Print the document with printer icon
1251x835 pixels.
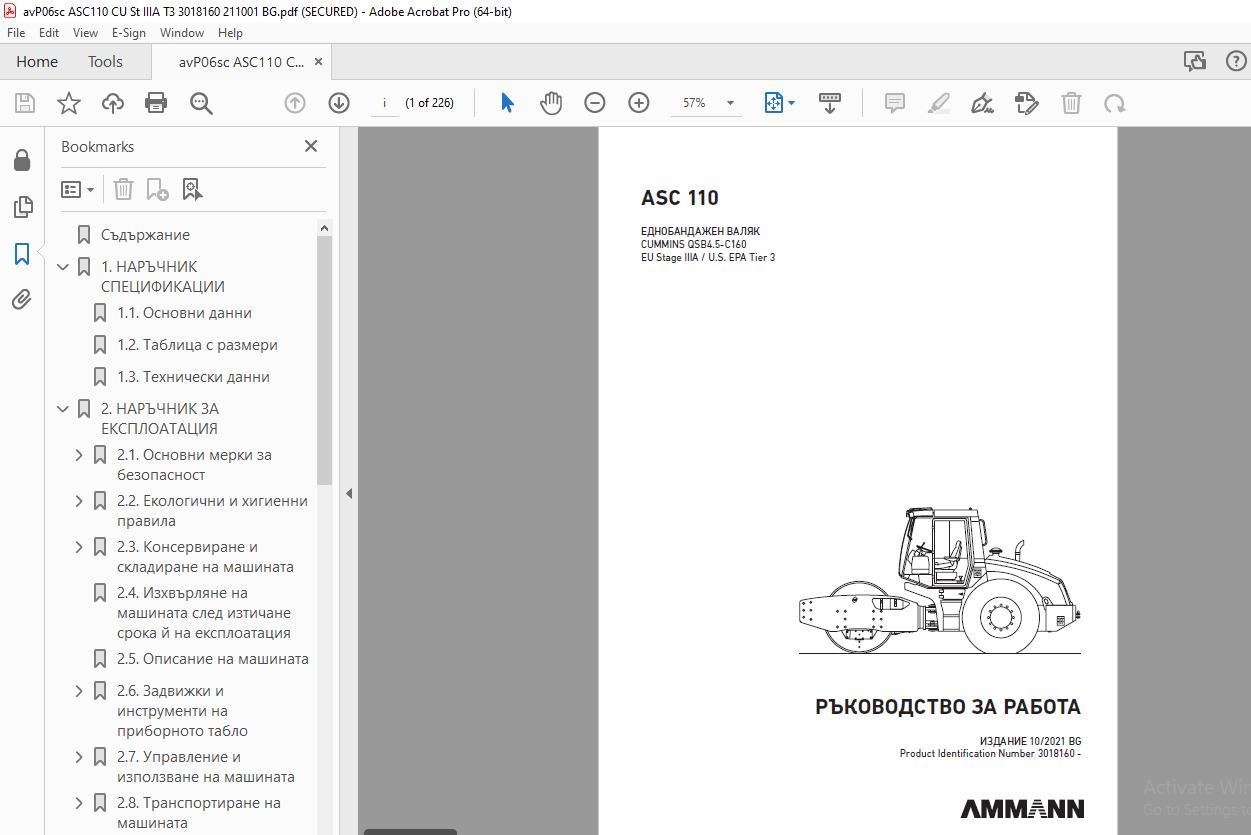(156, 103)
